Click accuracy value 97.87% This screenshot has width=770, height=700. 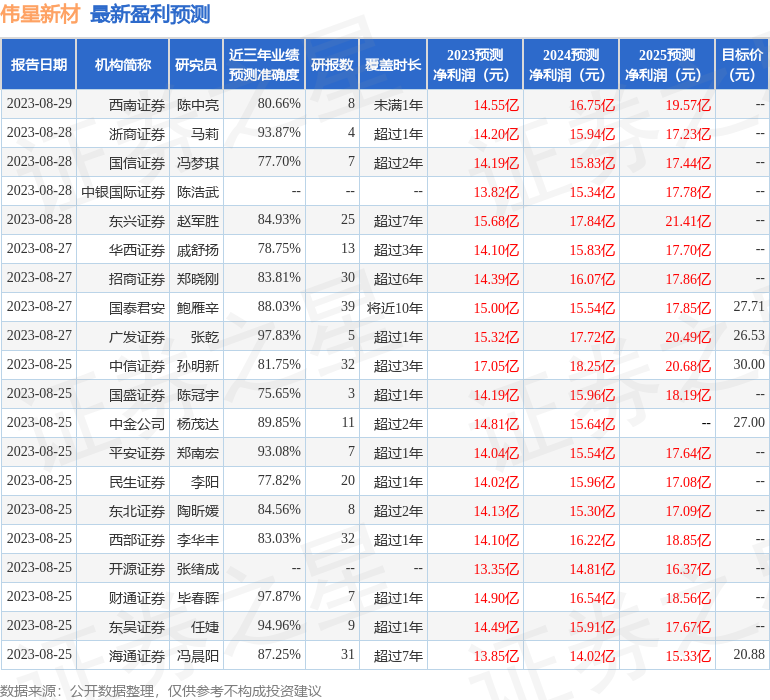click(x=279, y=596)
